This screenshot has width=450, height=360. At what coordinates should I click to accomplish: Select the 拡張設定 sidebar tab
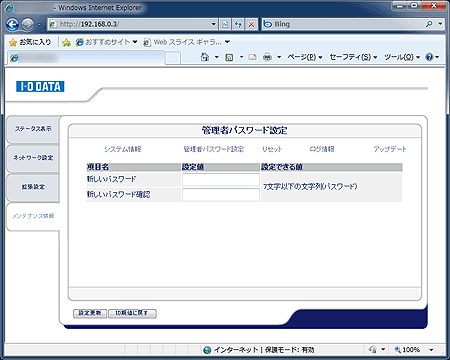pos(33,187)
